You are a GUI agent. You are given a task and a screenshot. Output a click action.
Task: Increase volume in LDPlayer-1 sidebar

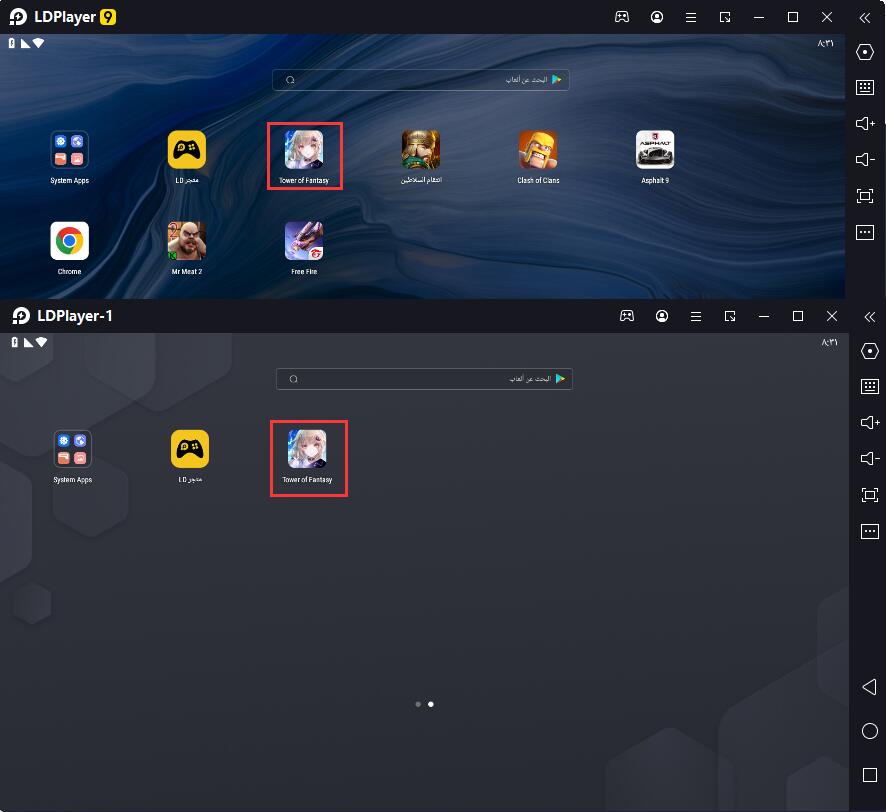tap(870, 422)
